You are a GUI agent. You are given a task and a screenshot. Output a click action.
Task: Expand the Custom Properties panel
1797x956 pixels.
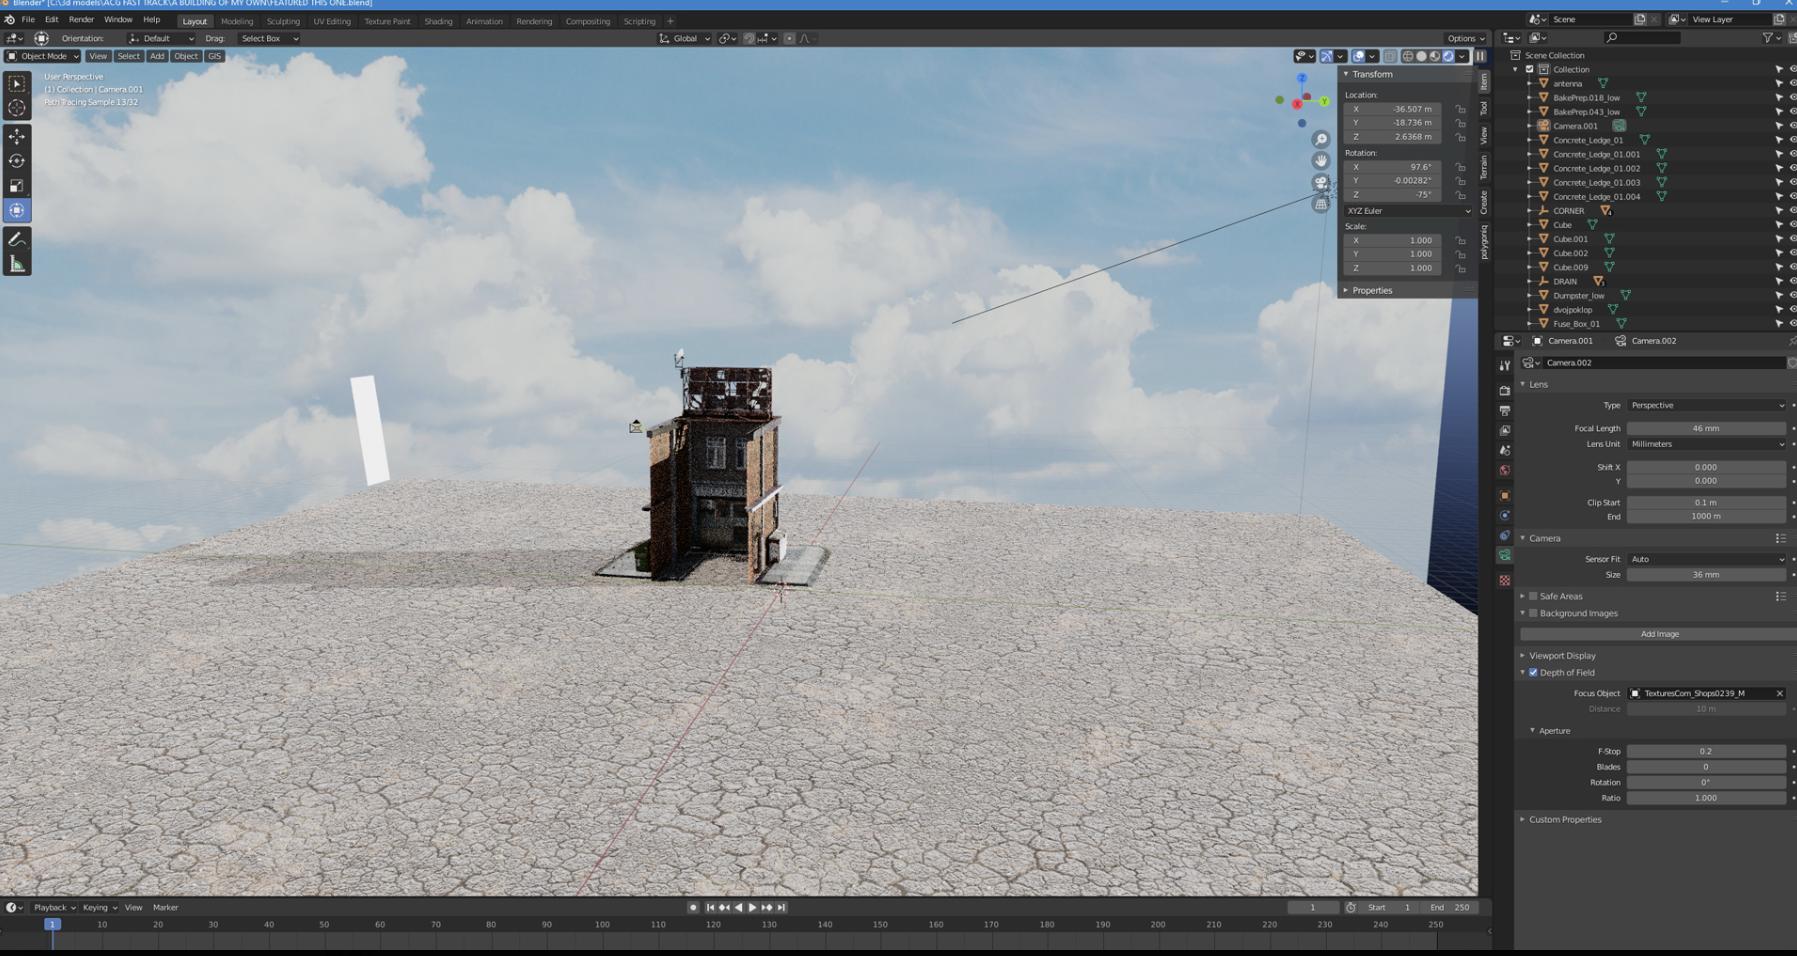click(1565, 820)
